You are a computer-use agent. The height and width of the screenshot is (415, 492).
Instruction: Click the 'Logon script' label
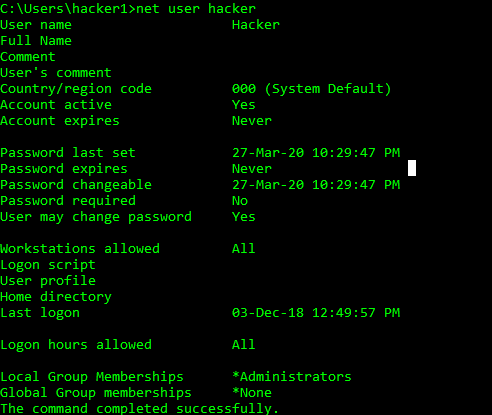coord(48,265)
